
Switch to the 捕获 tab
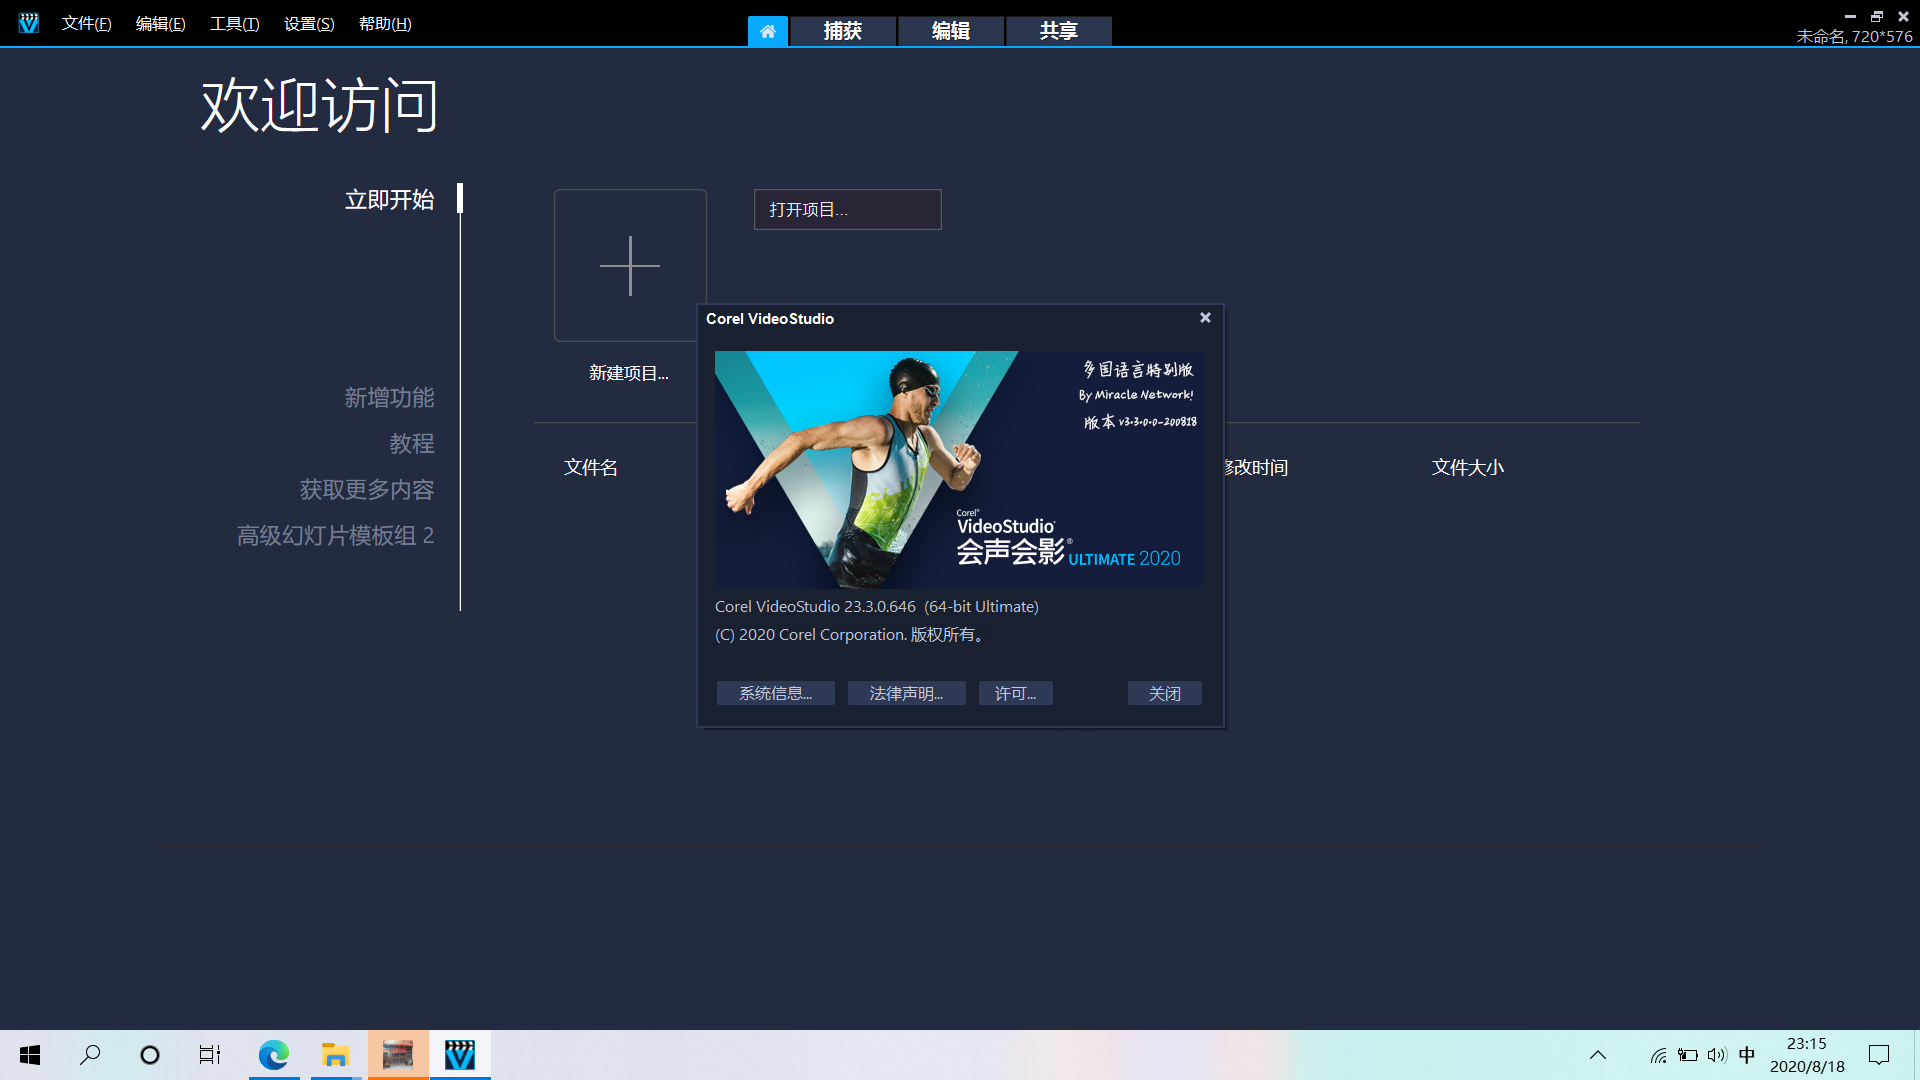(843, 31)
